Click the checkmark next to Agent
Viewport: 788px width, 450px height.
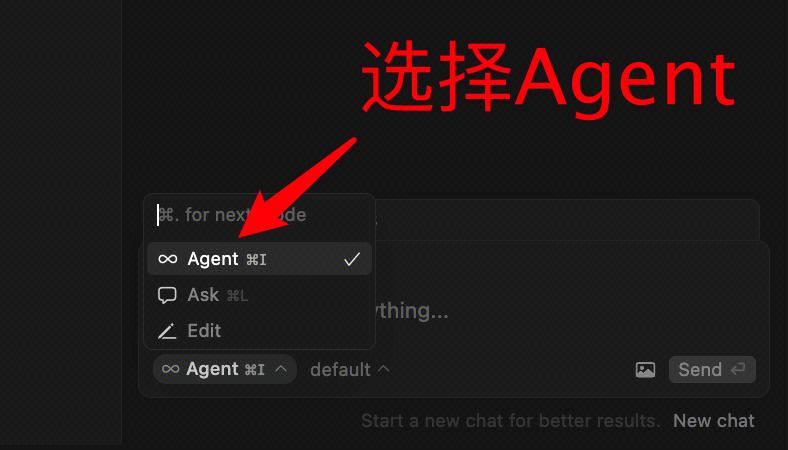tap(352, 259)
